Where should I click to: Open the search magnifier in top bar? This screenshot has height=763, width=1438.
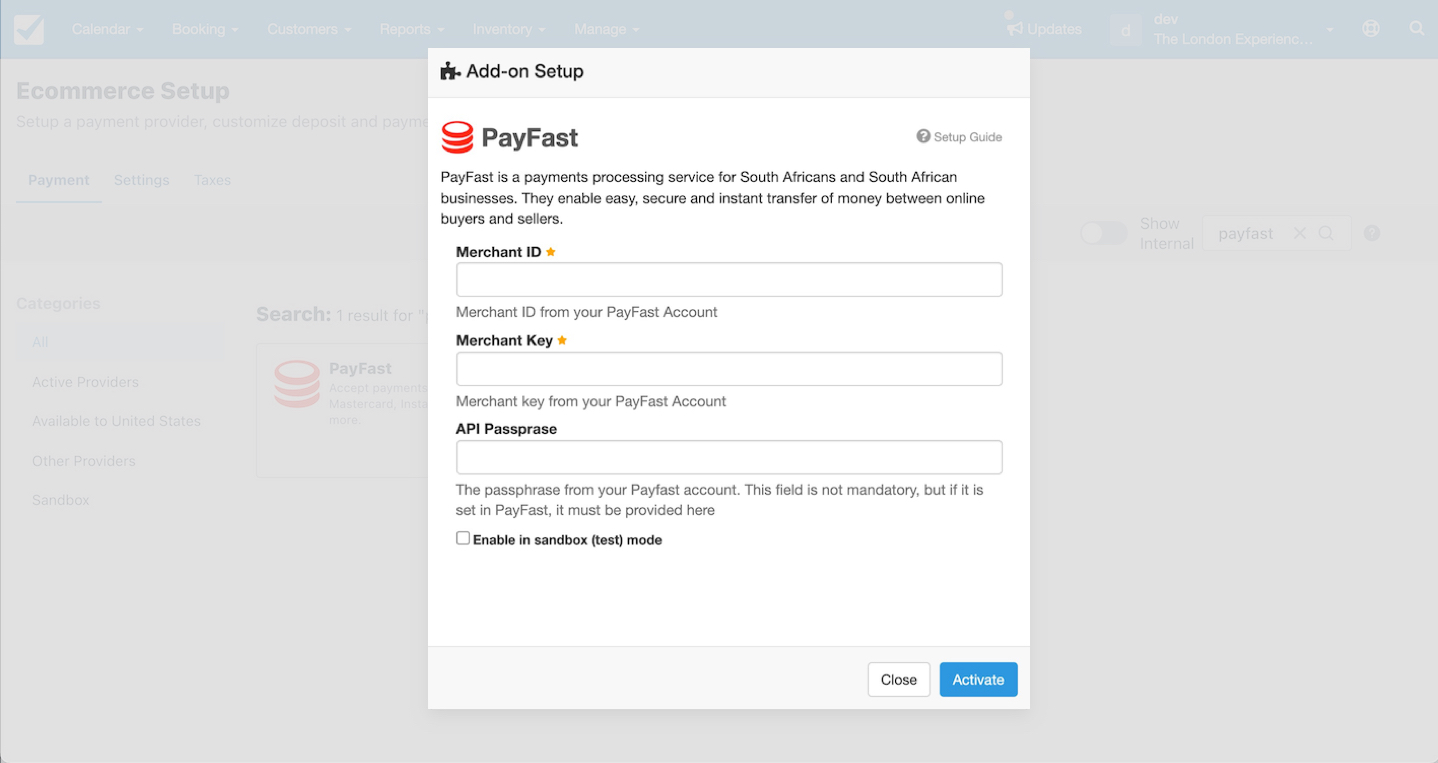pos(1417,29)
